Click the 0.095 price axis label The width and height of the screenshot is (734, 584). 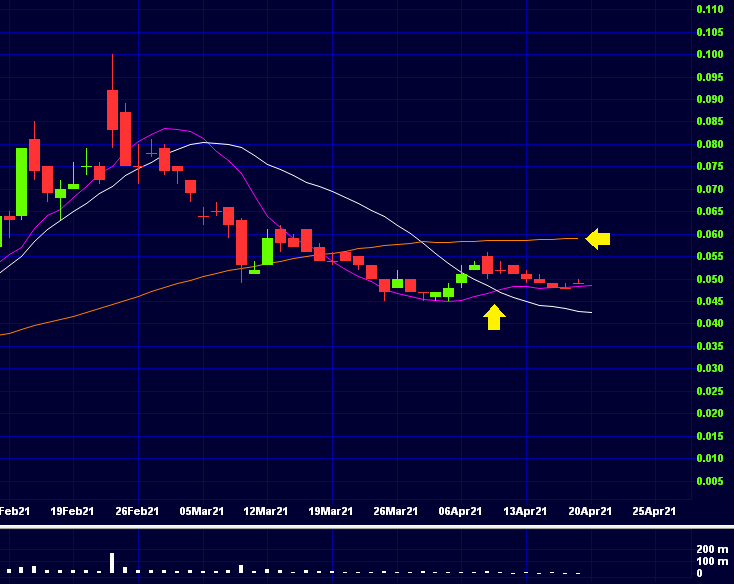pos(710,77)
